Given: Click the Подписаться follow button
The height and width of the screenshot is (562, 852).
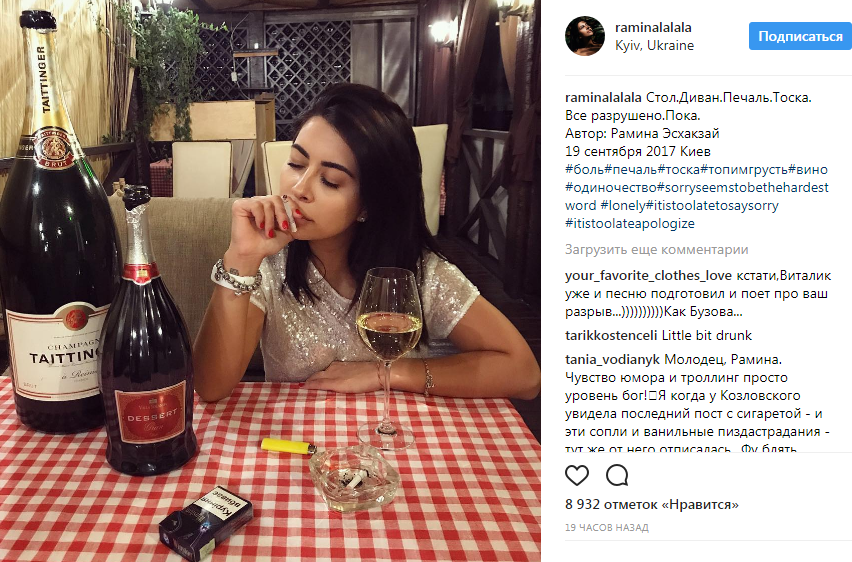Looking at the screenshot, I should pyautogui.click(x=800, y=36).
